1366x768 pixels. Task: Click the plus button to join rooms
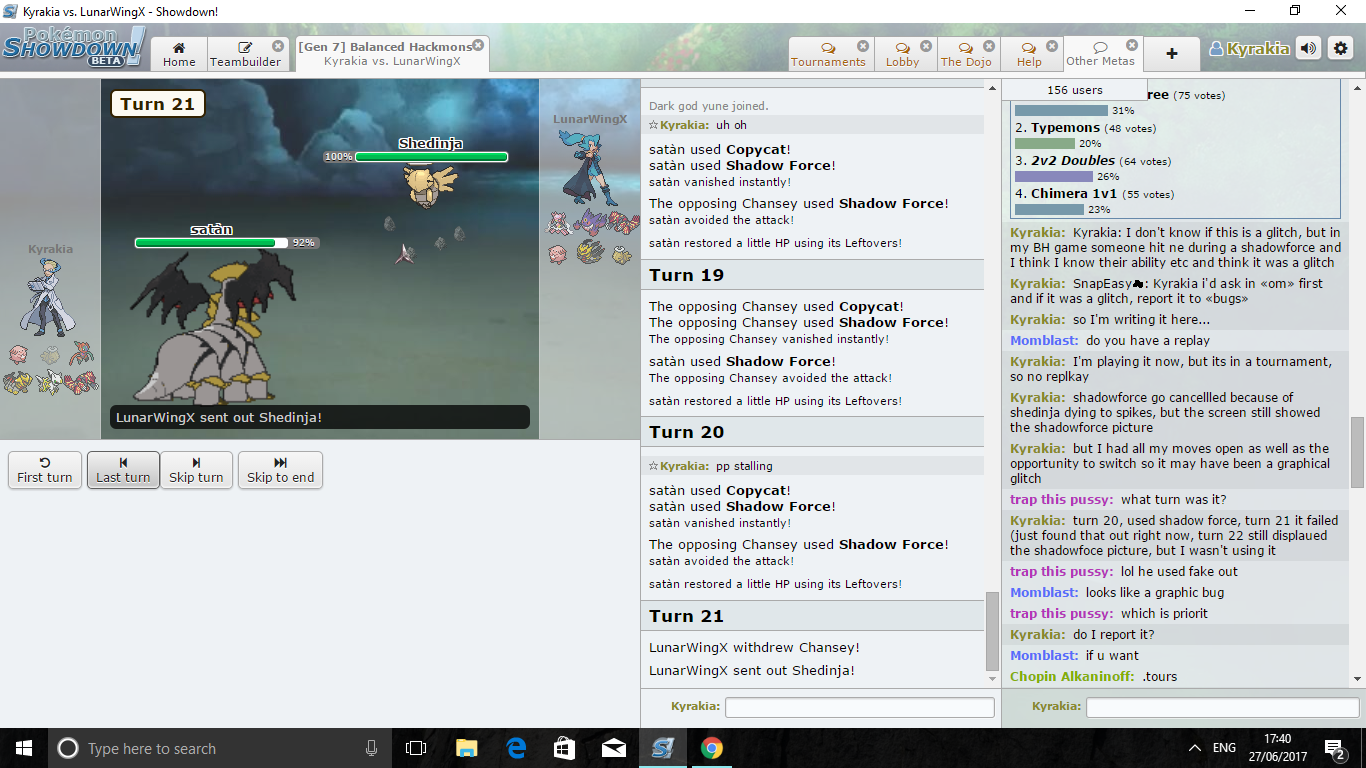point(1172,54)
